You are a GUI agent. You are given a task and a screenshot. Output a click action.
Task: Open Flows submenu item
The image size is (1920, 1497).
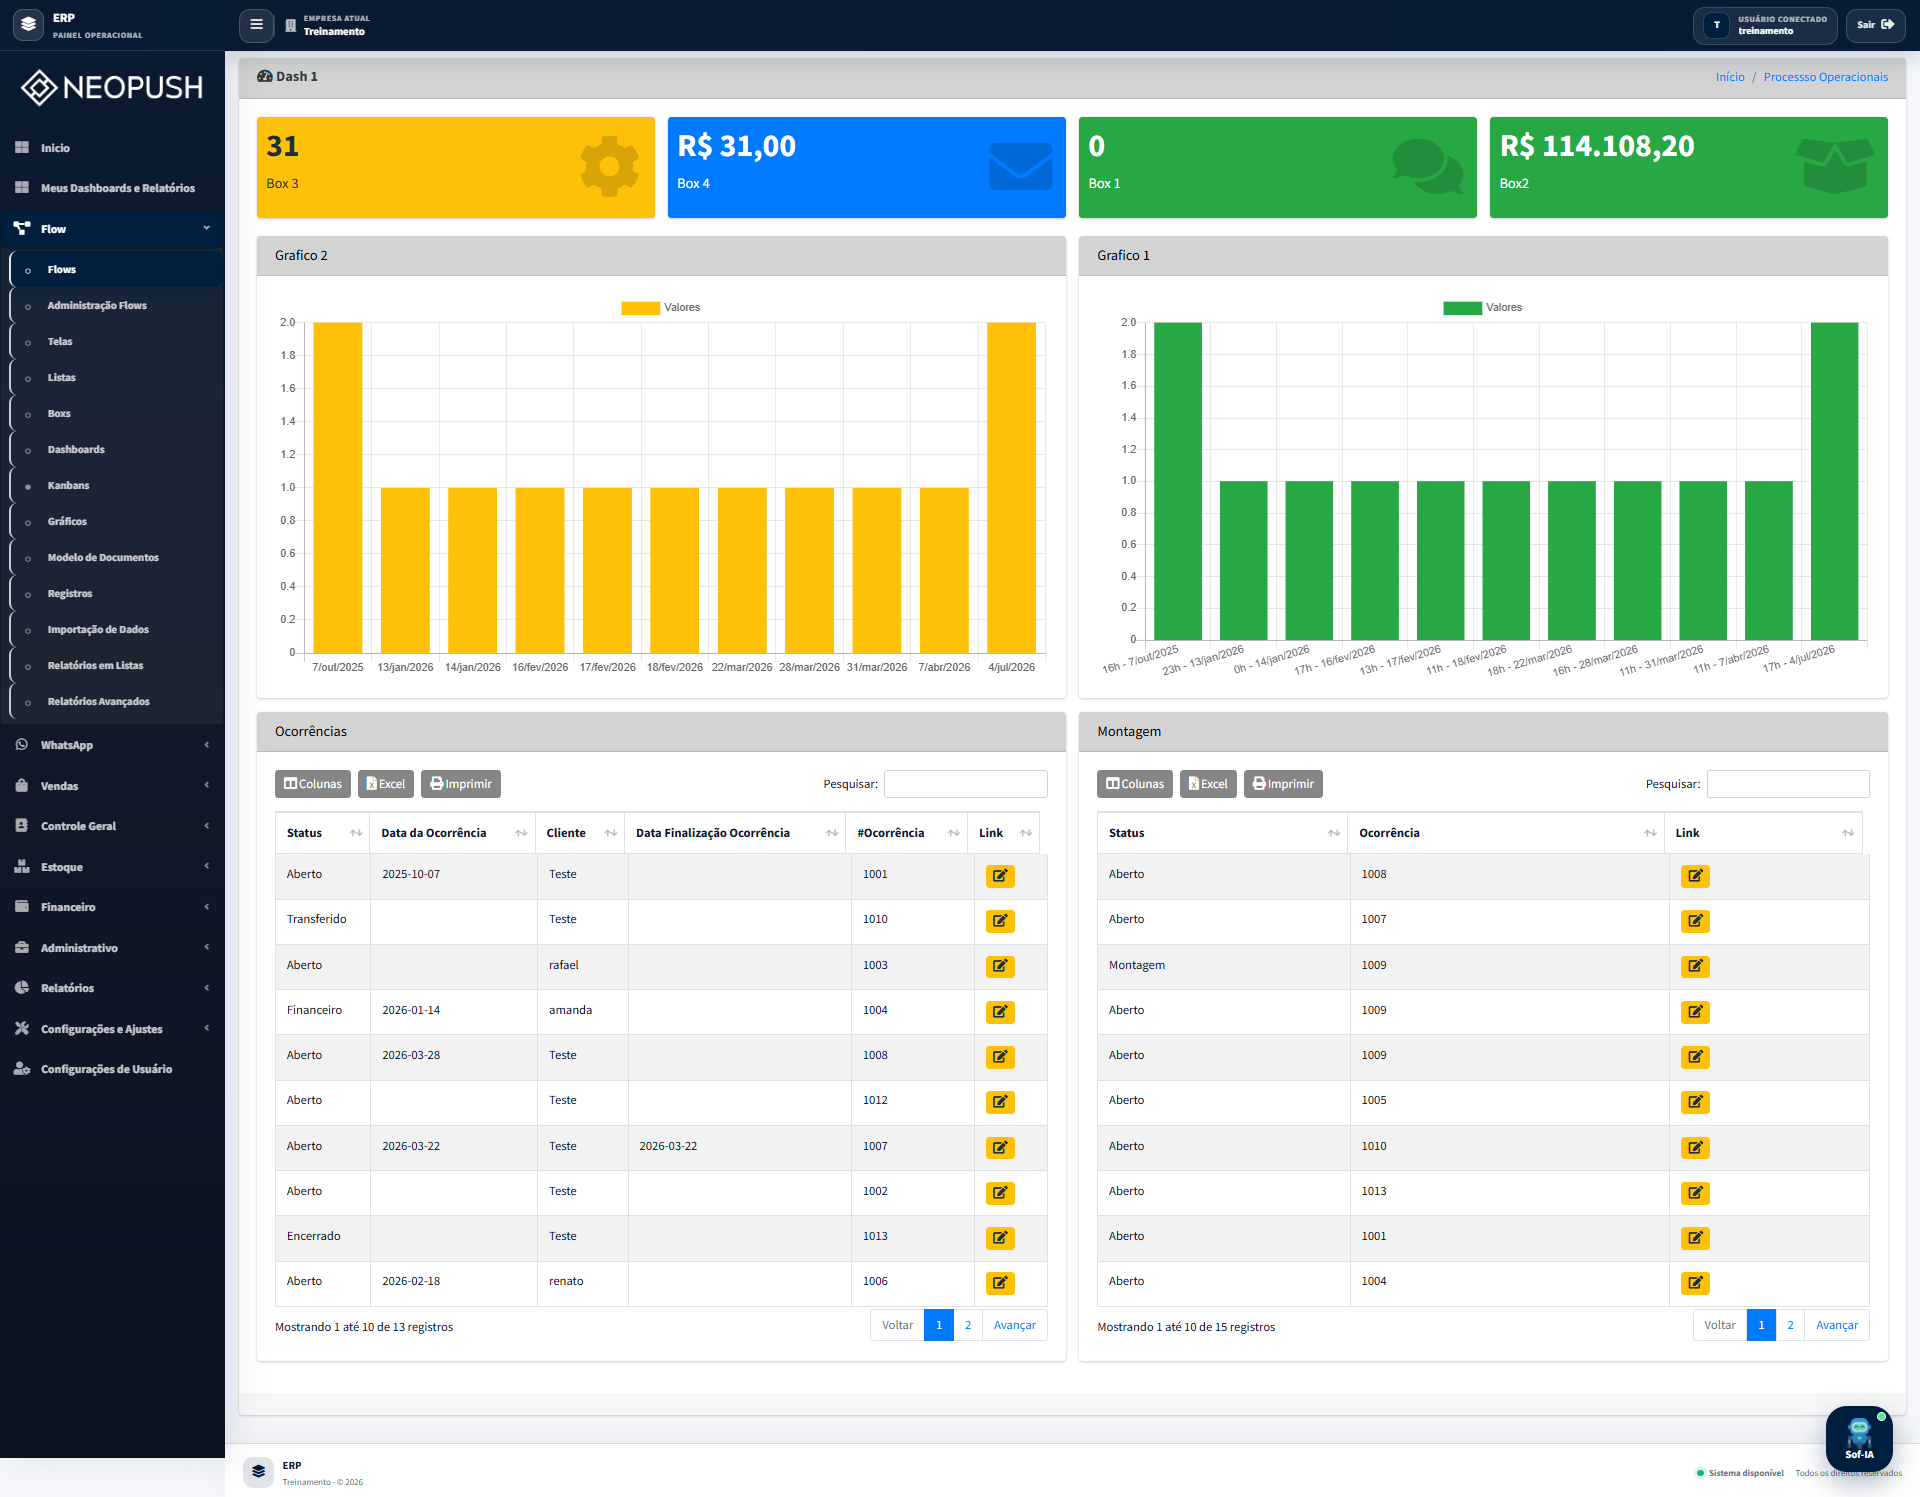tap(116, 270)
